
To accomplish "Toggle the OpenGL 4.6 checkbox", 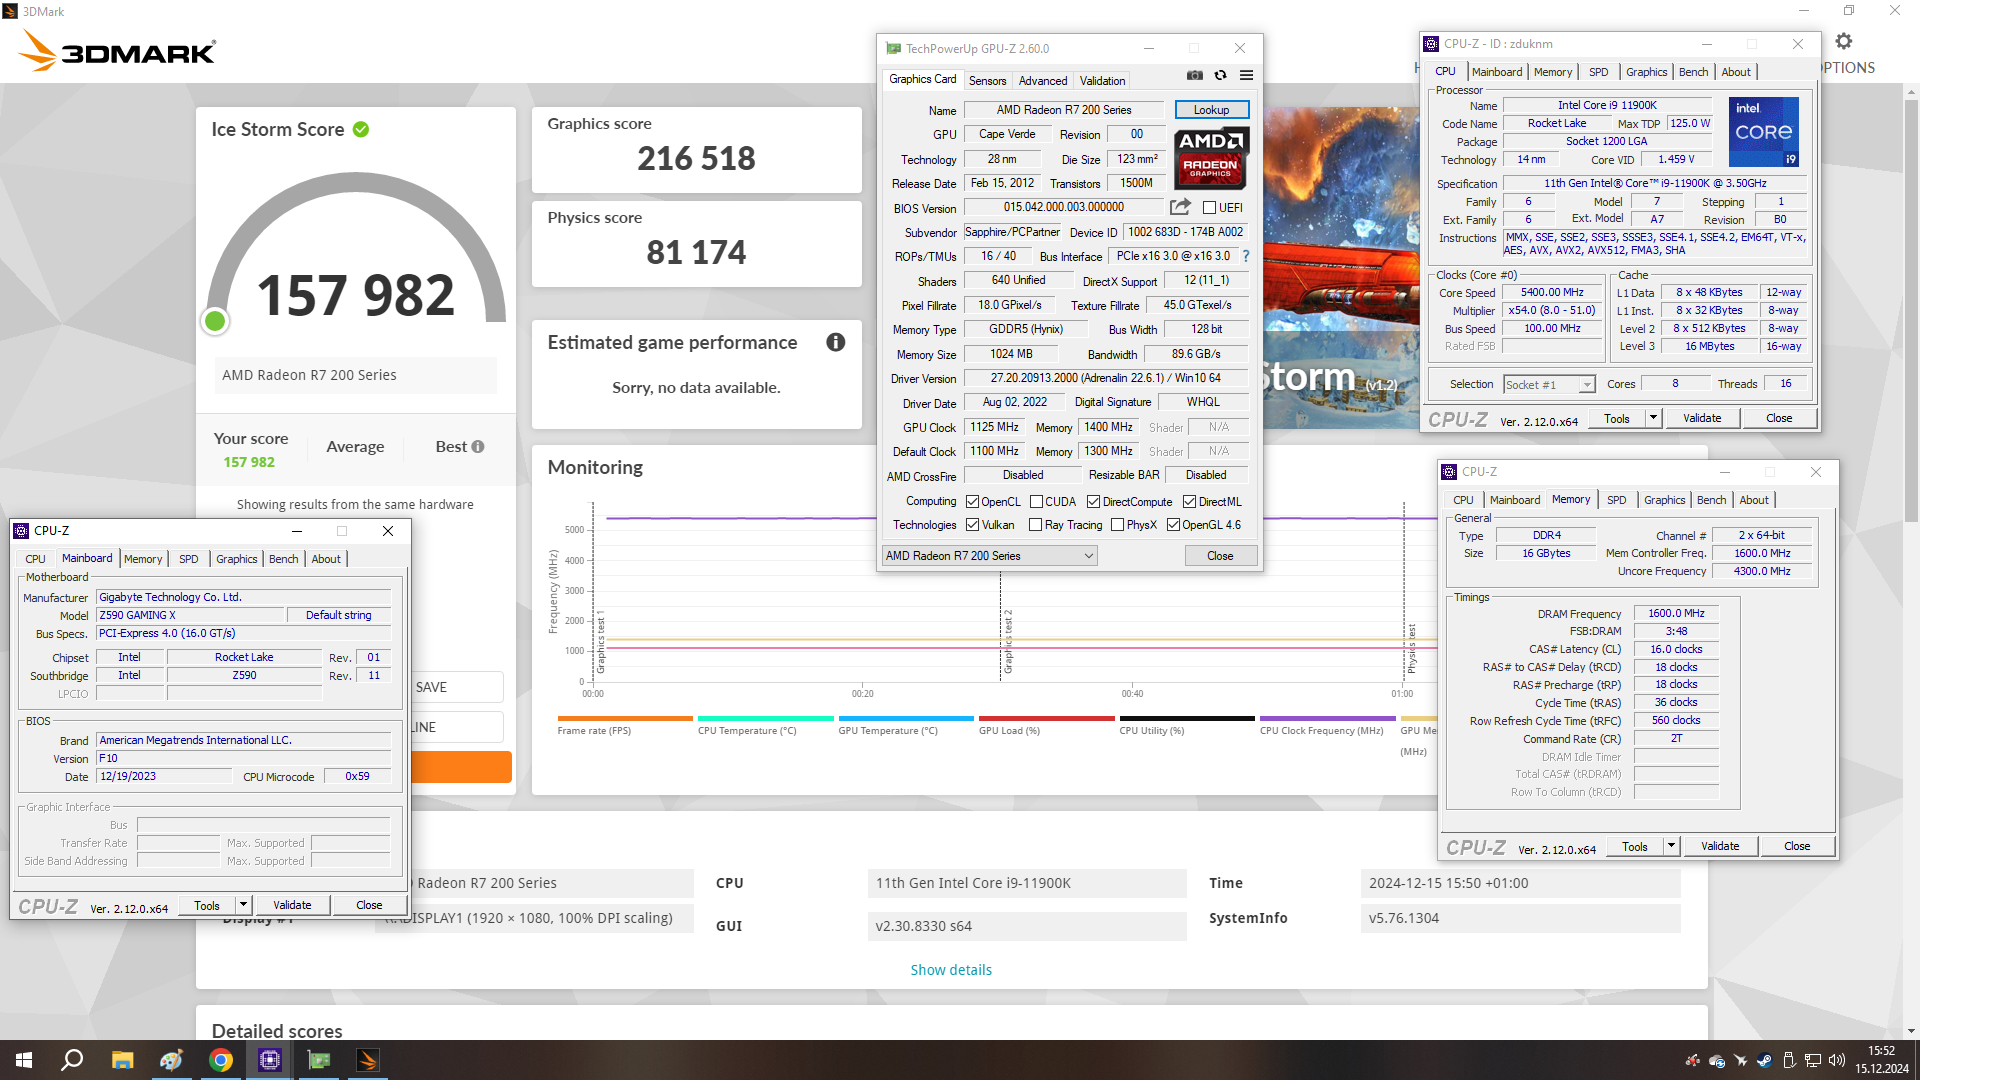I will coord(1173,525).
